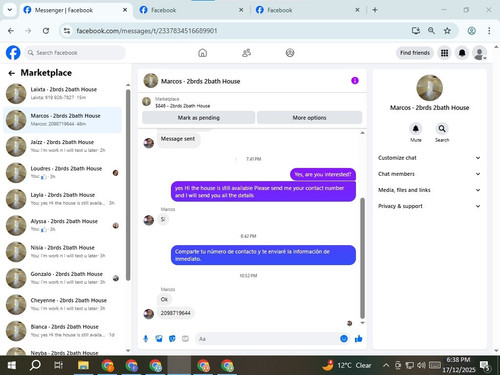Image resolution: width=500 pixels, height=375 pixels.
Task: Open Jaizz - 2brds 2bath House chat
Action: click(62, 146)
